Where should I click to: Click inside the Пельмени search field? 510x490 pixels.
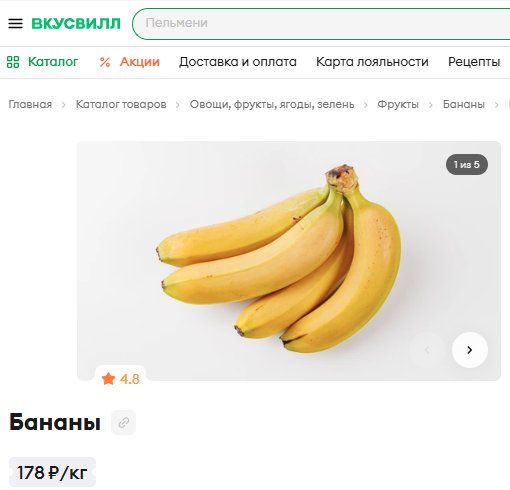[x=321, y=23]
